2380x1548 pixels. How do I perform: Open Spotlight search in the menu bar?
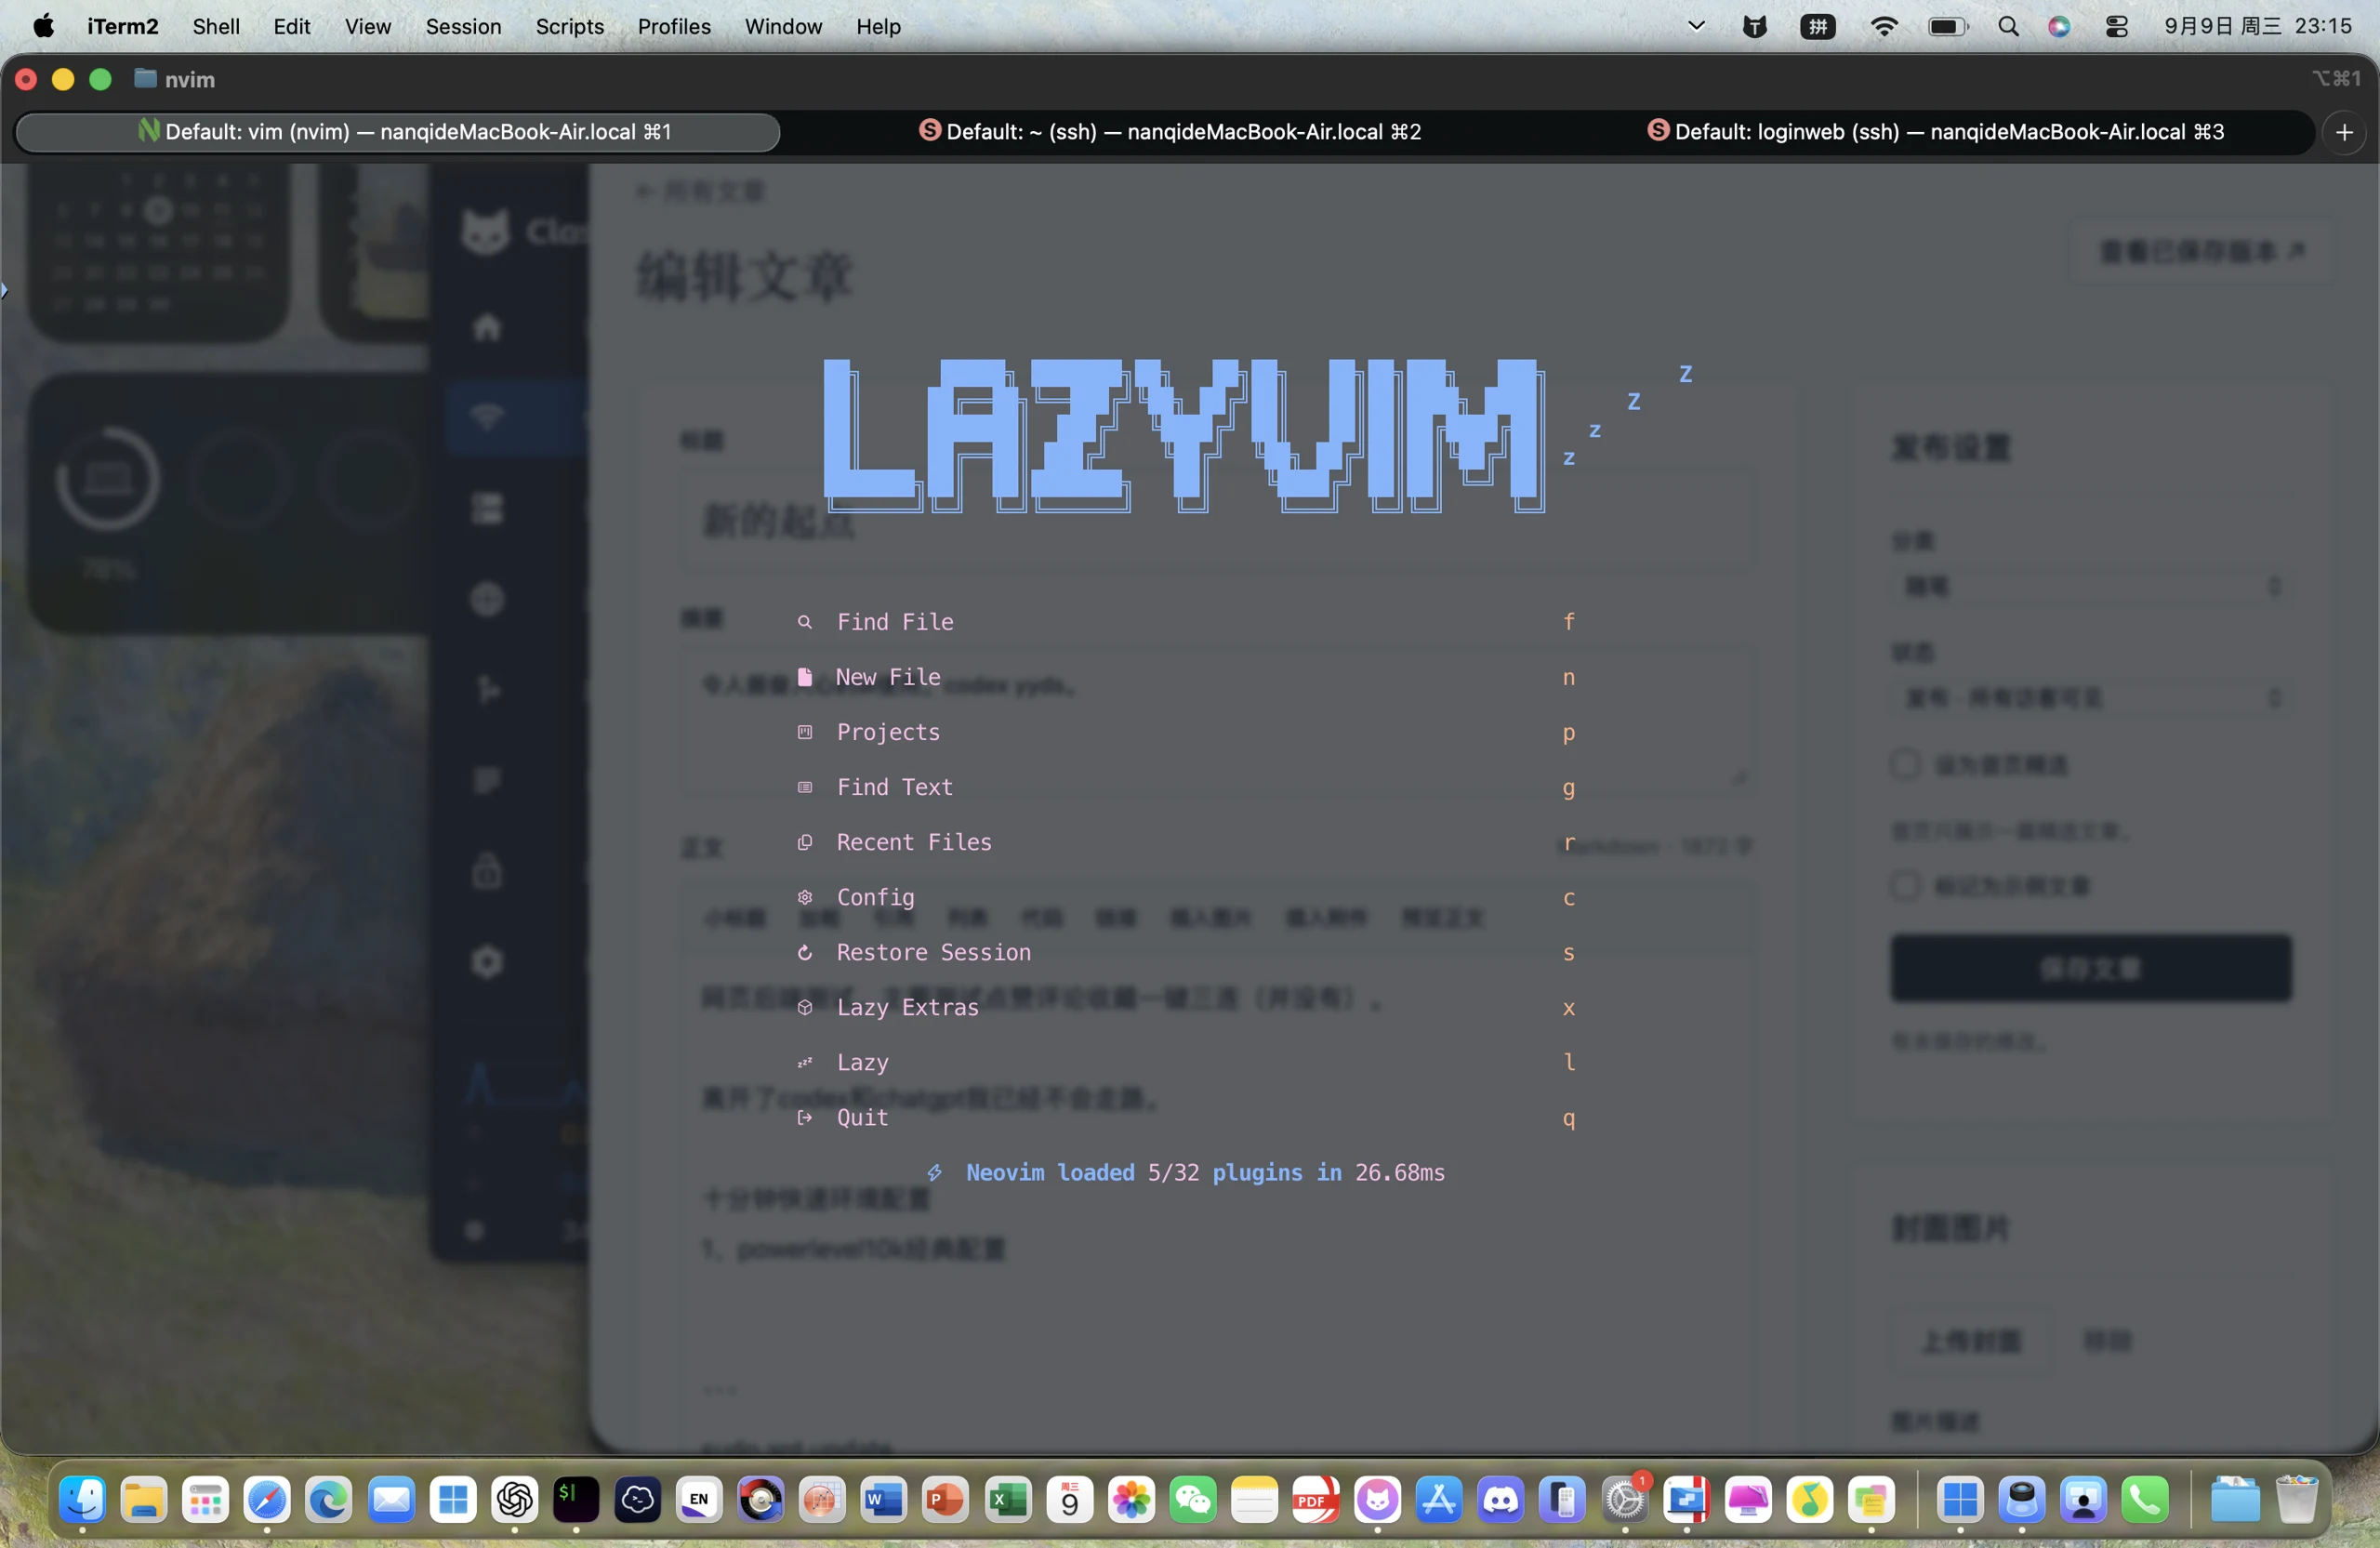click(2008, 26)
